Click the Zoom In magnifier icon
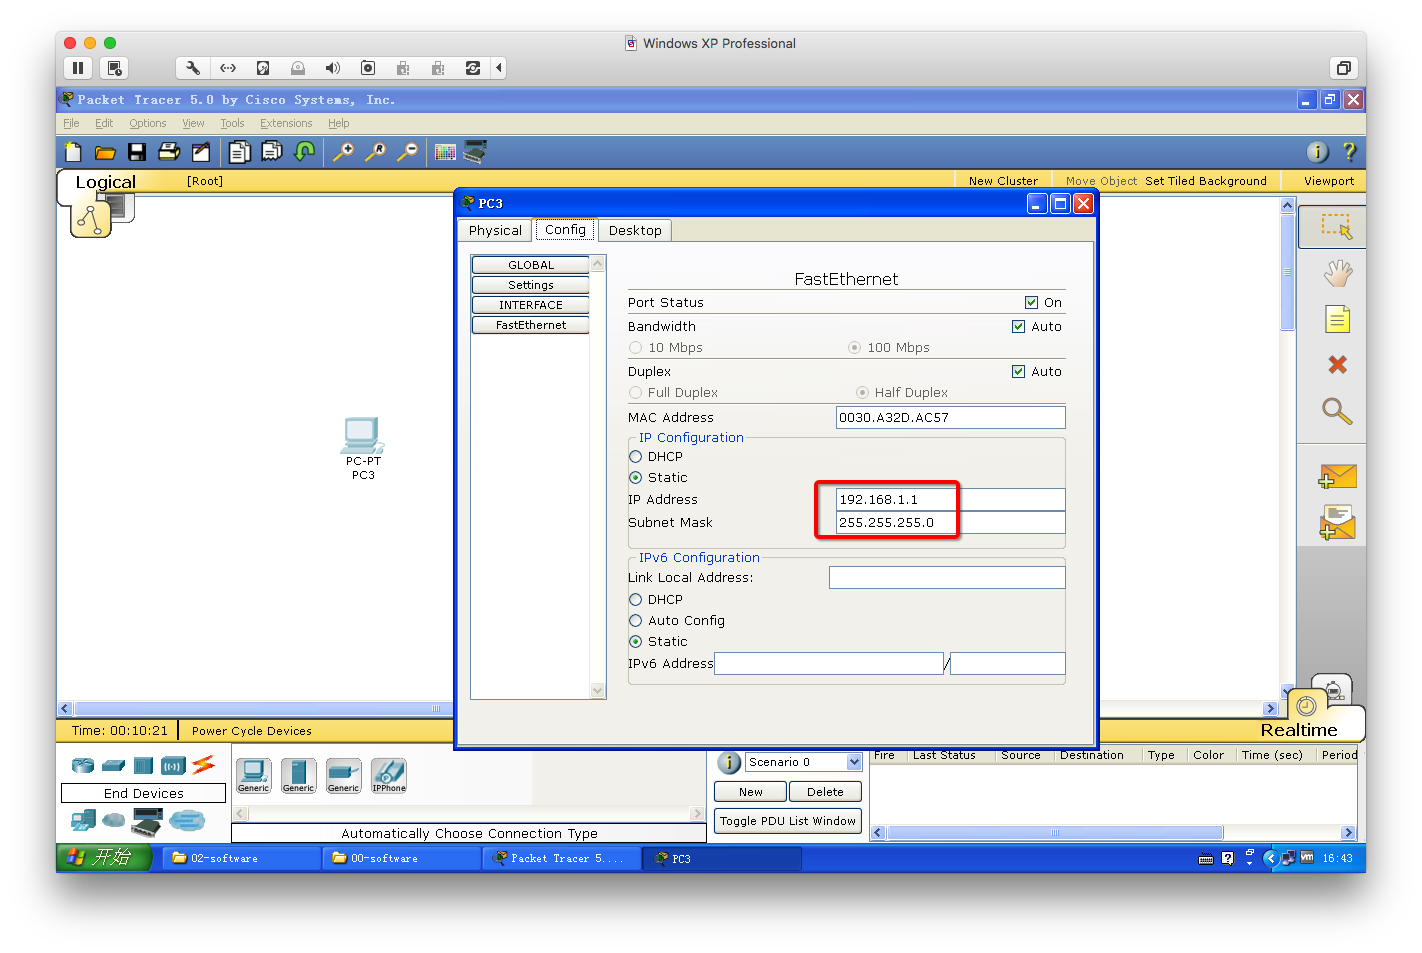 tap(343, 152)
